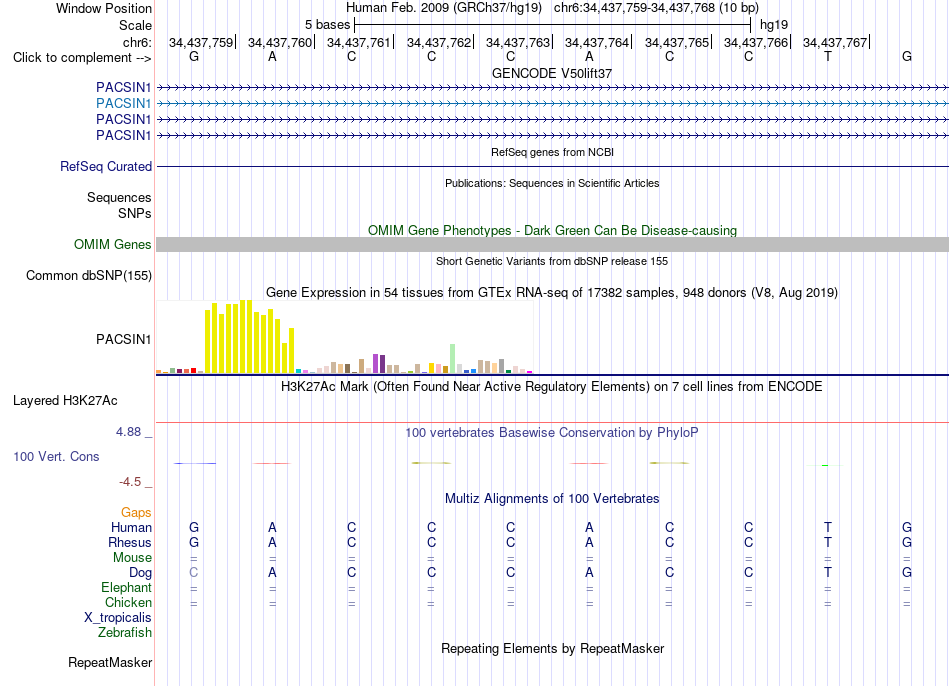Click the 'chr6:' base position label

tap(137, 42)
